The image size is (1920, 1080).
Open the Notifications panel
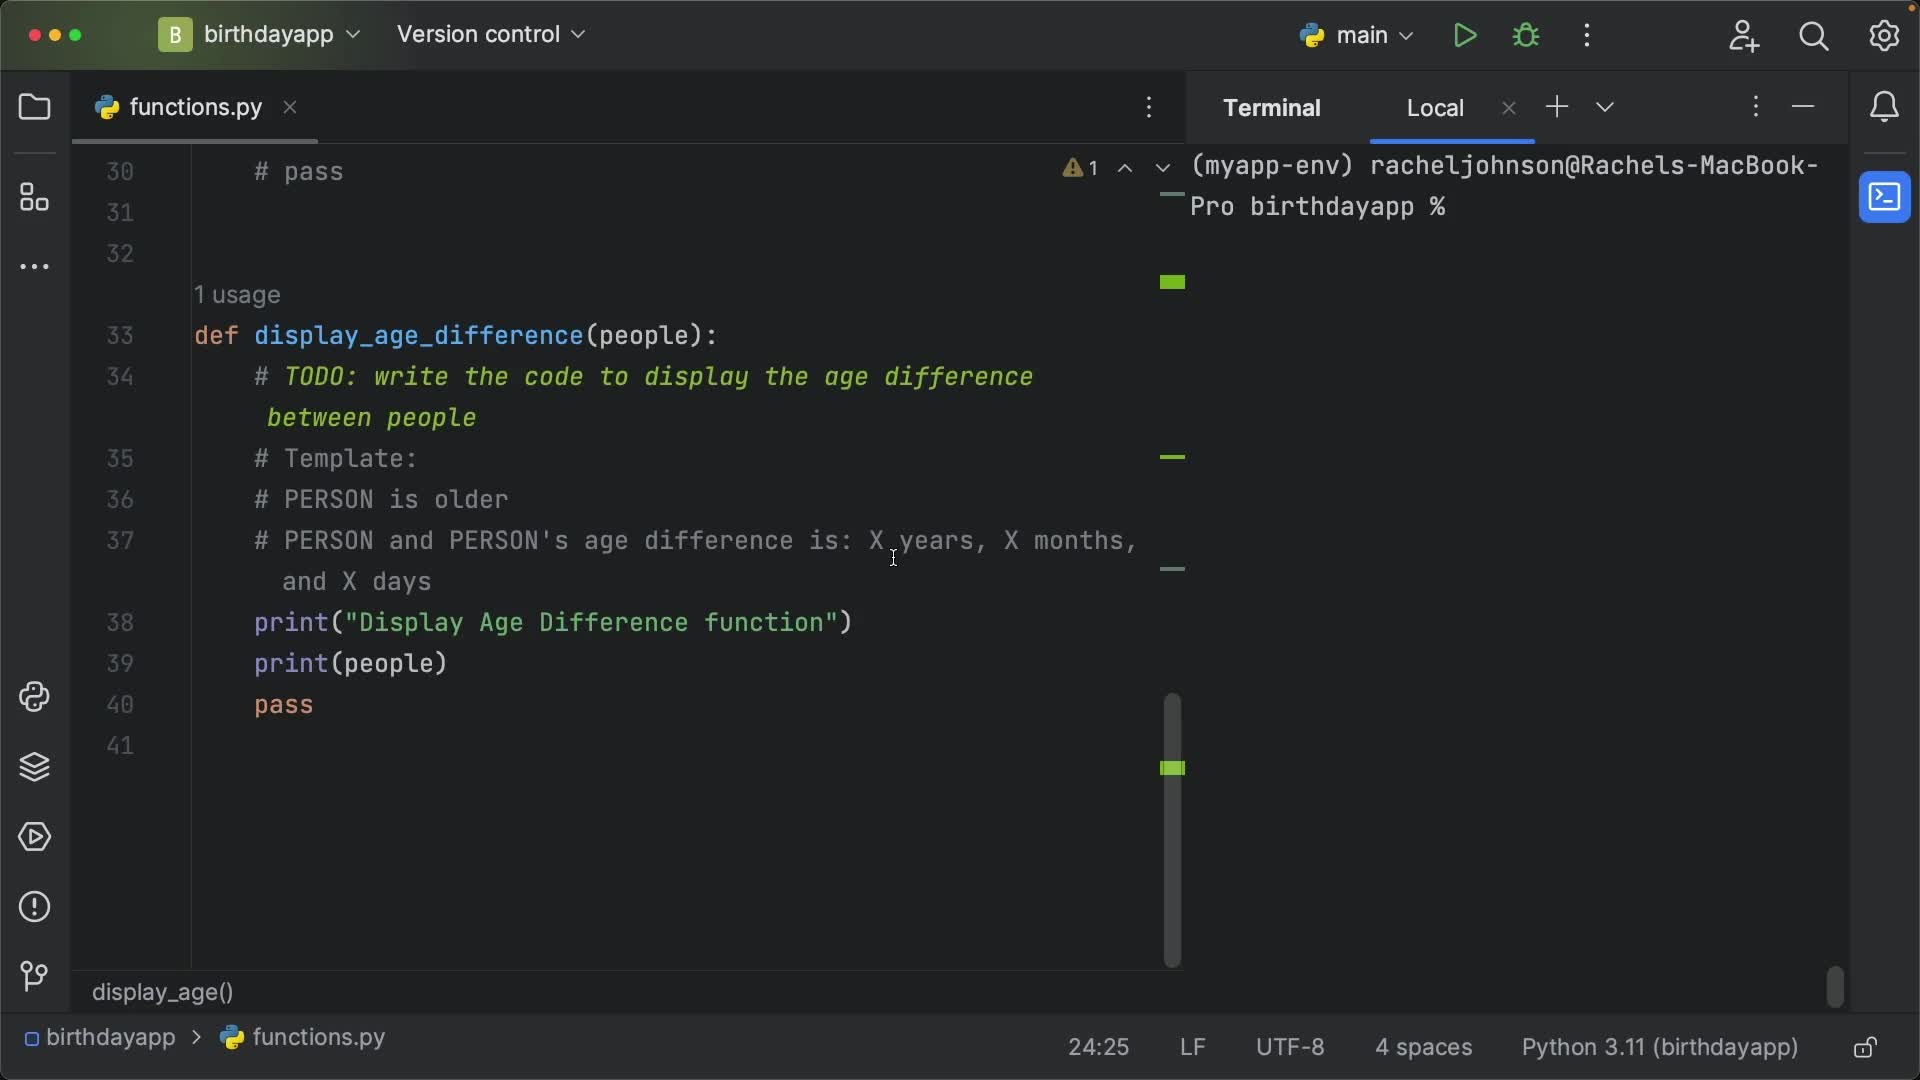coord(1884,107)
